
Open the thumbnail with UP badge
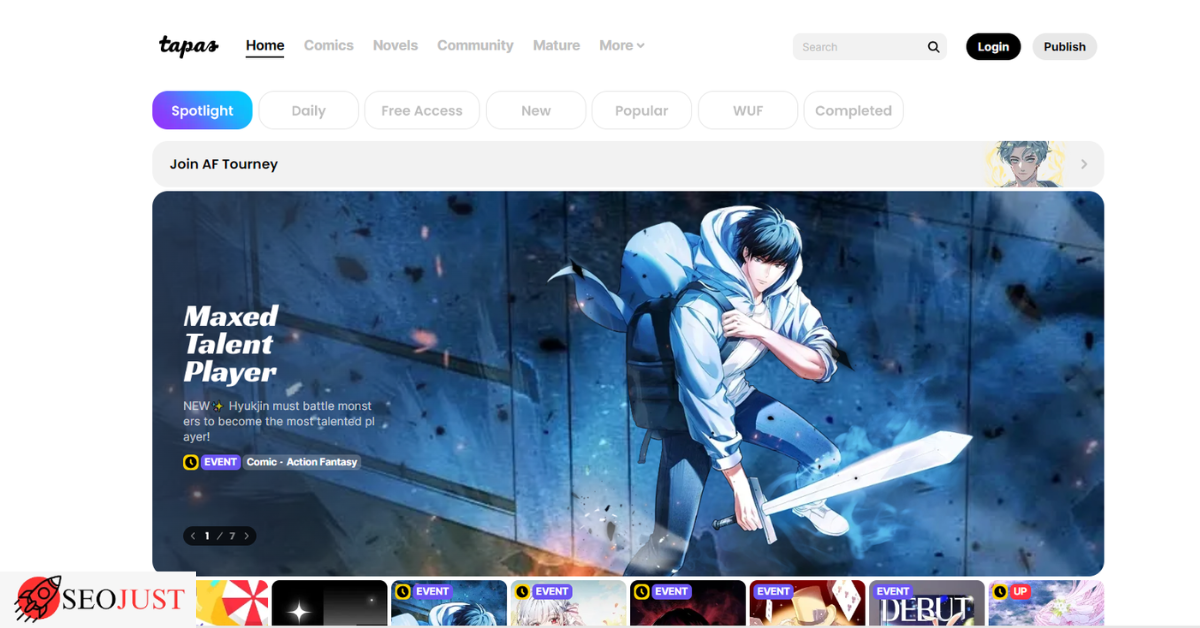[x=1046, y=604]
